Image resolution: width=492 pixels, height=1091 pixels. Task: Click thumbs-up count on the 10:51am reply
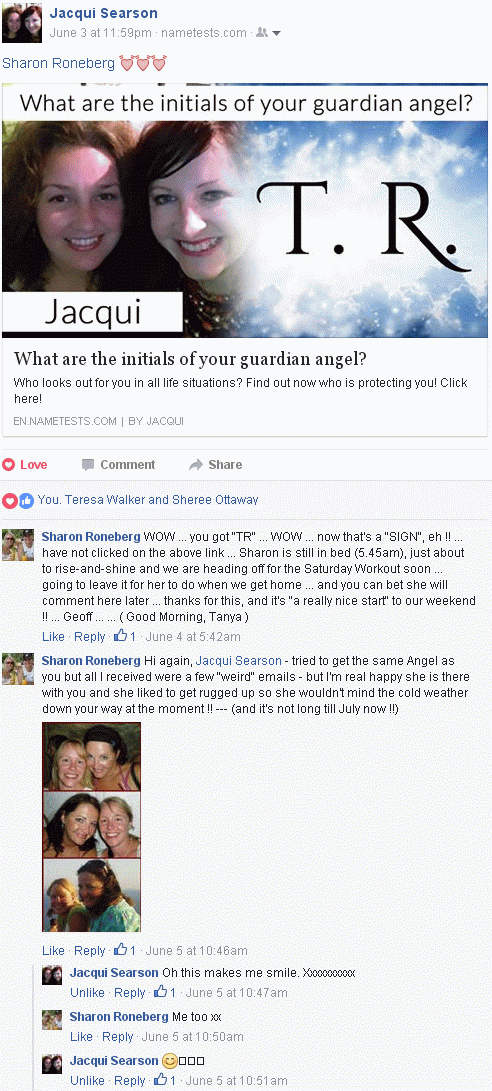point(165,1080)
